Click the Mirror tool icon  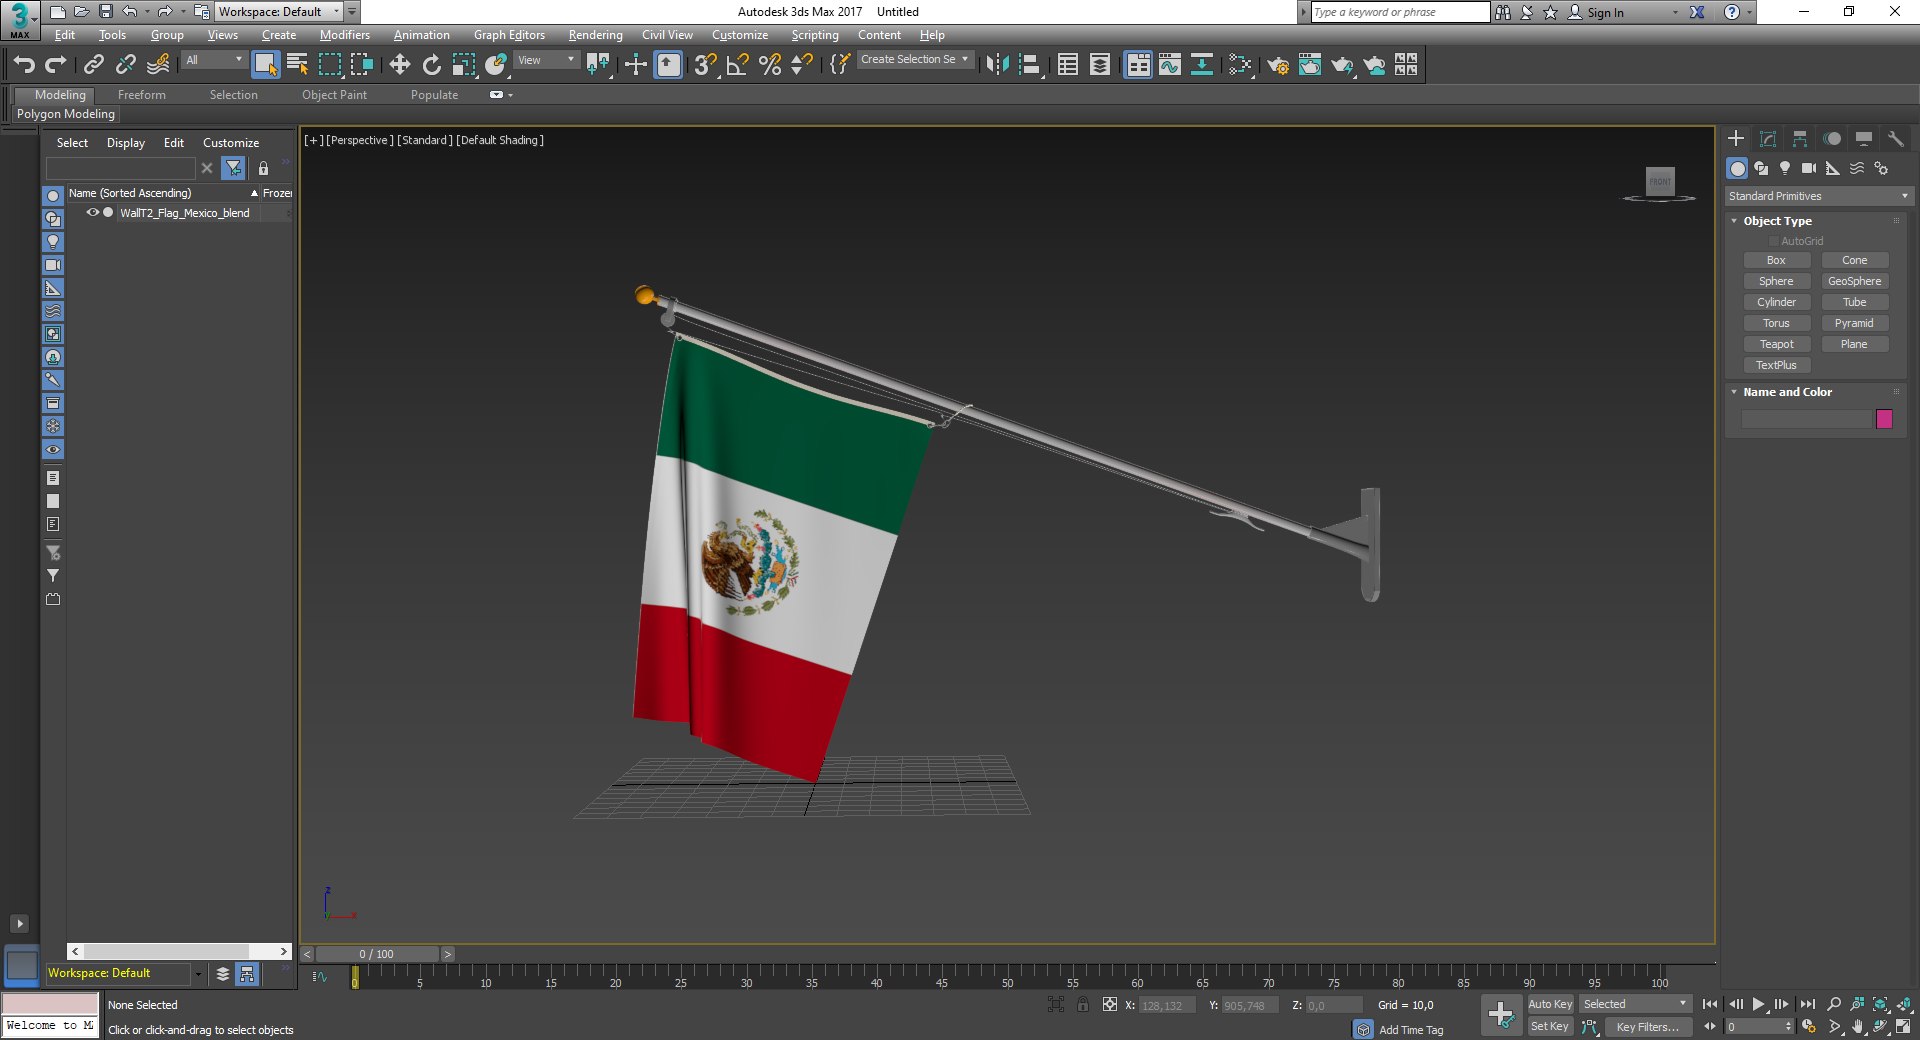tap(997, 65)
